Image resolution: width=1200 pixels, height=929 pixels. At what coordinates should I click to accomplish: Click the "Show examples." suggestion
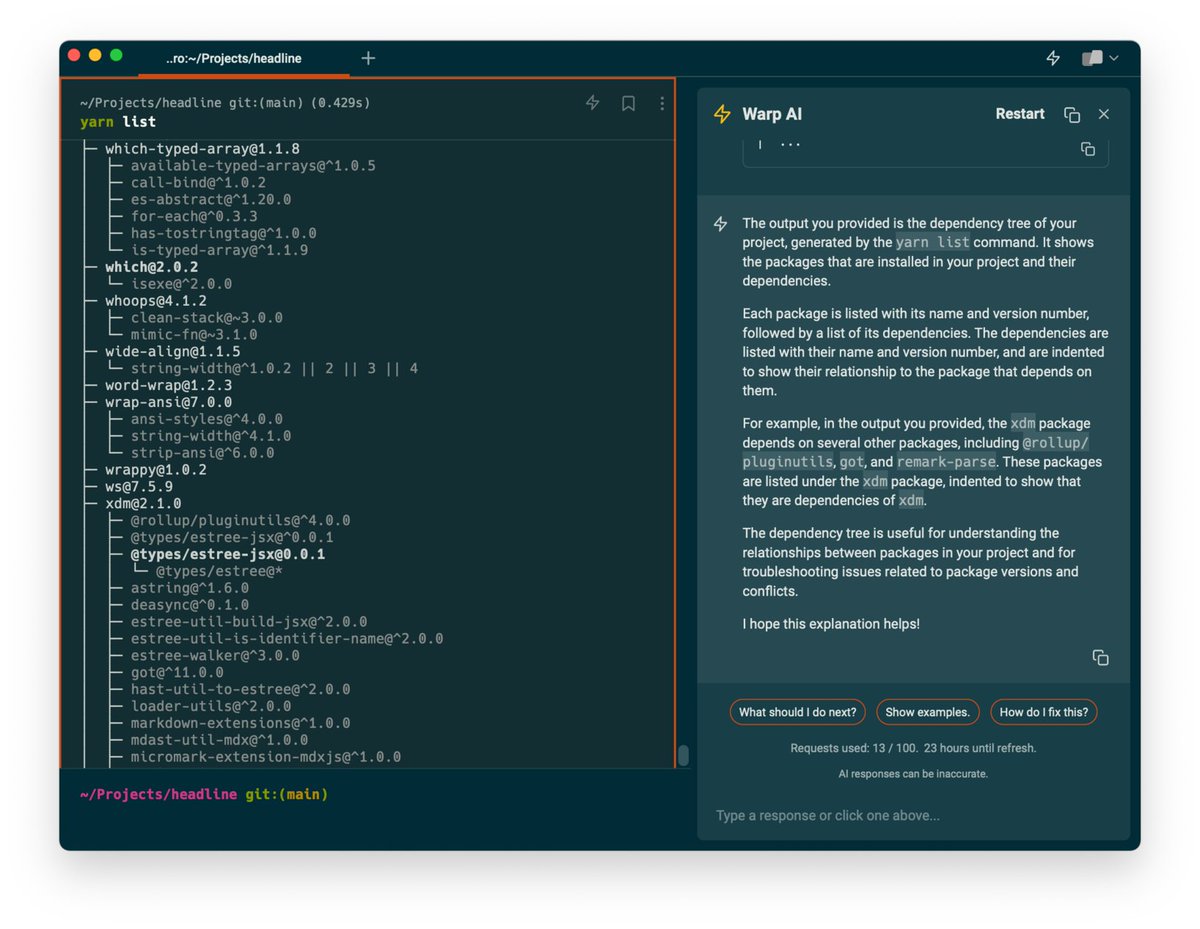coord(927,712)
